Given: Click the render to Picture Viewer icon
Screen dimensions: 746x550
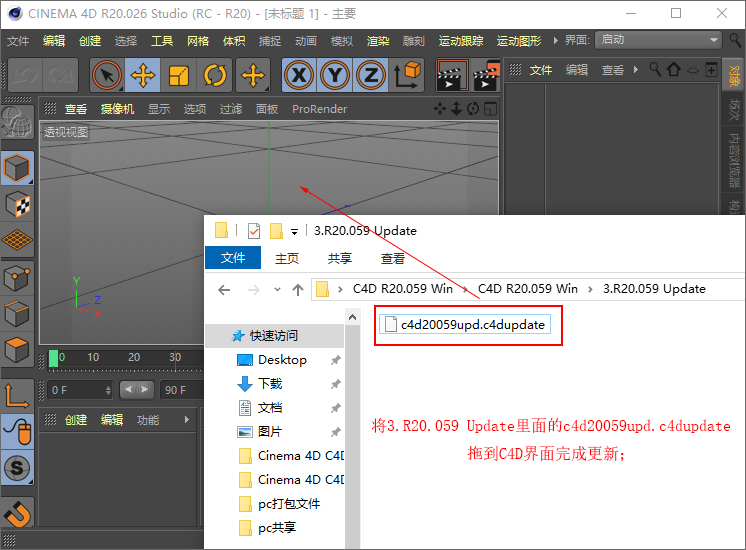Looking at the screenshot, I should click(486, 75).
